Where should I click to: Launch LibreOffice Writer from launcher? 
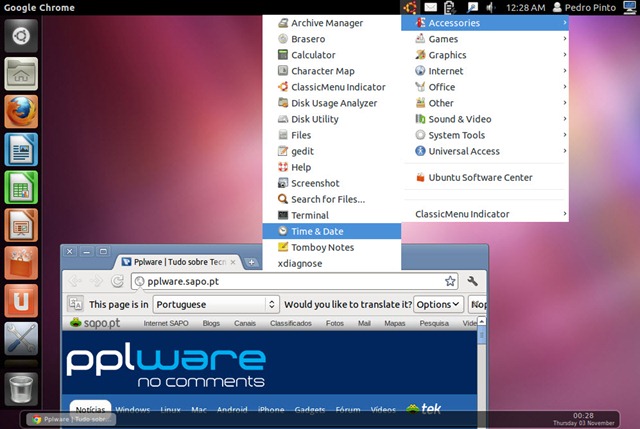pyautogui.click(x=21, y=149)
